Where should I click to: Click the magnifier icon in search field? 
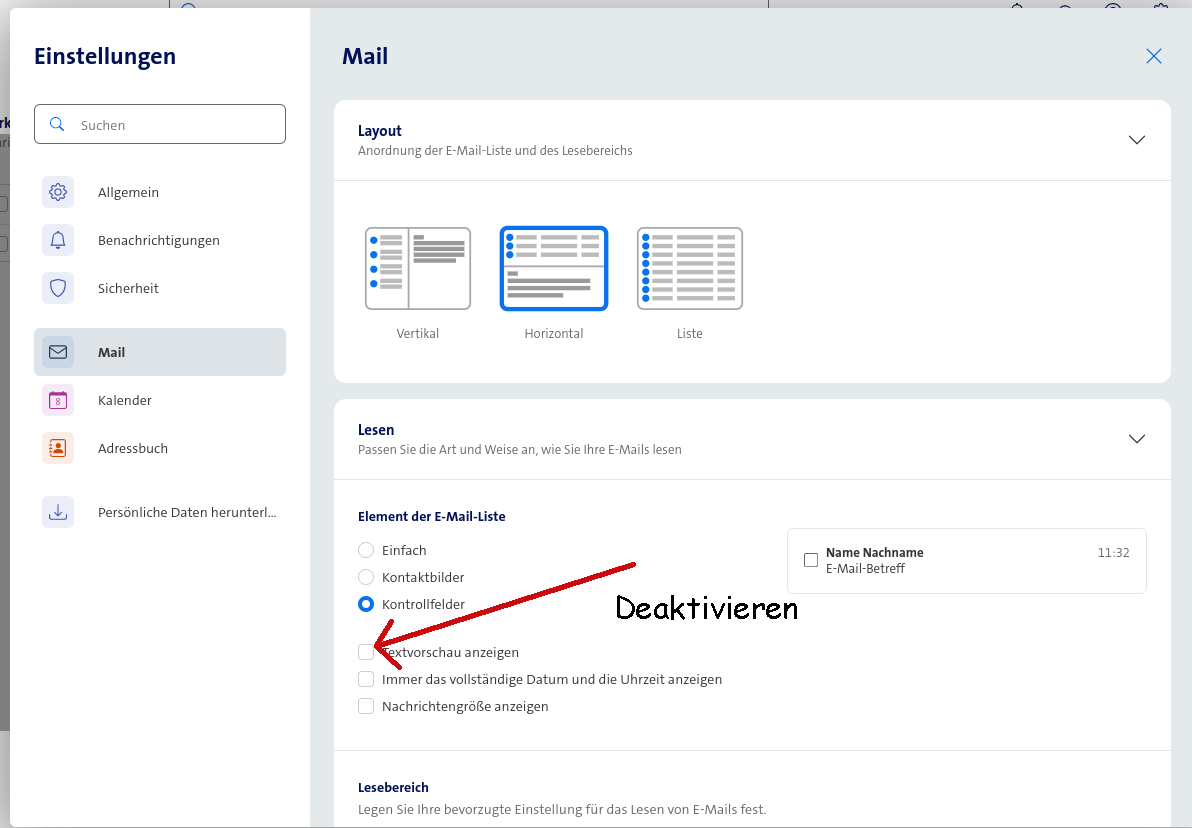pyautogui.click(x=57, y=125)
